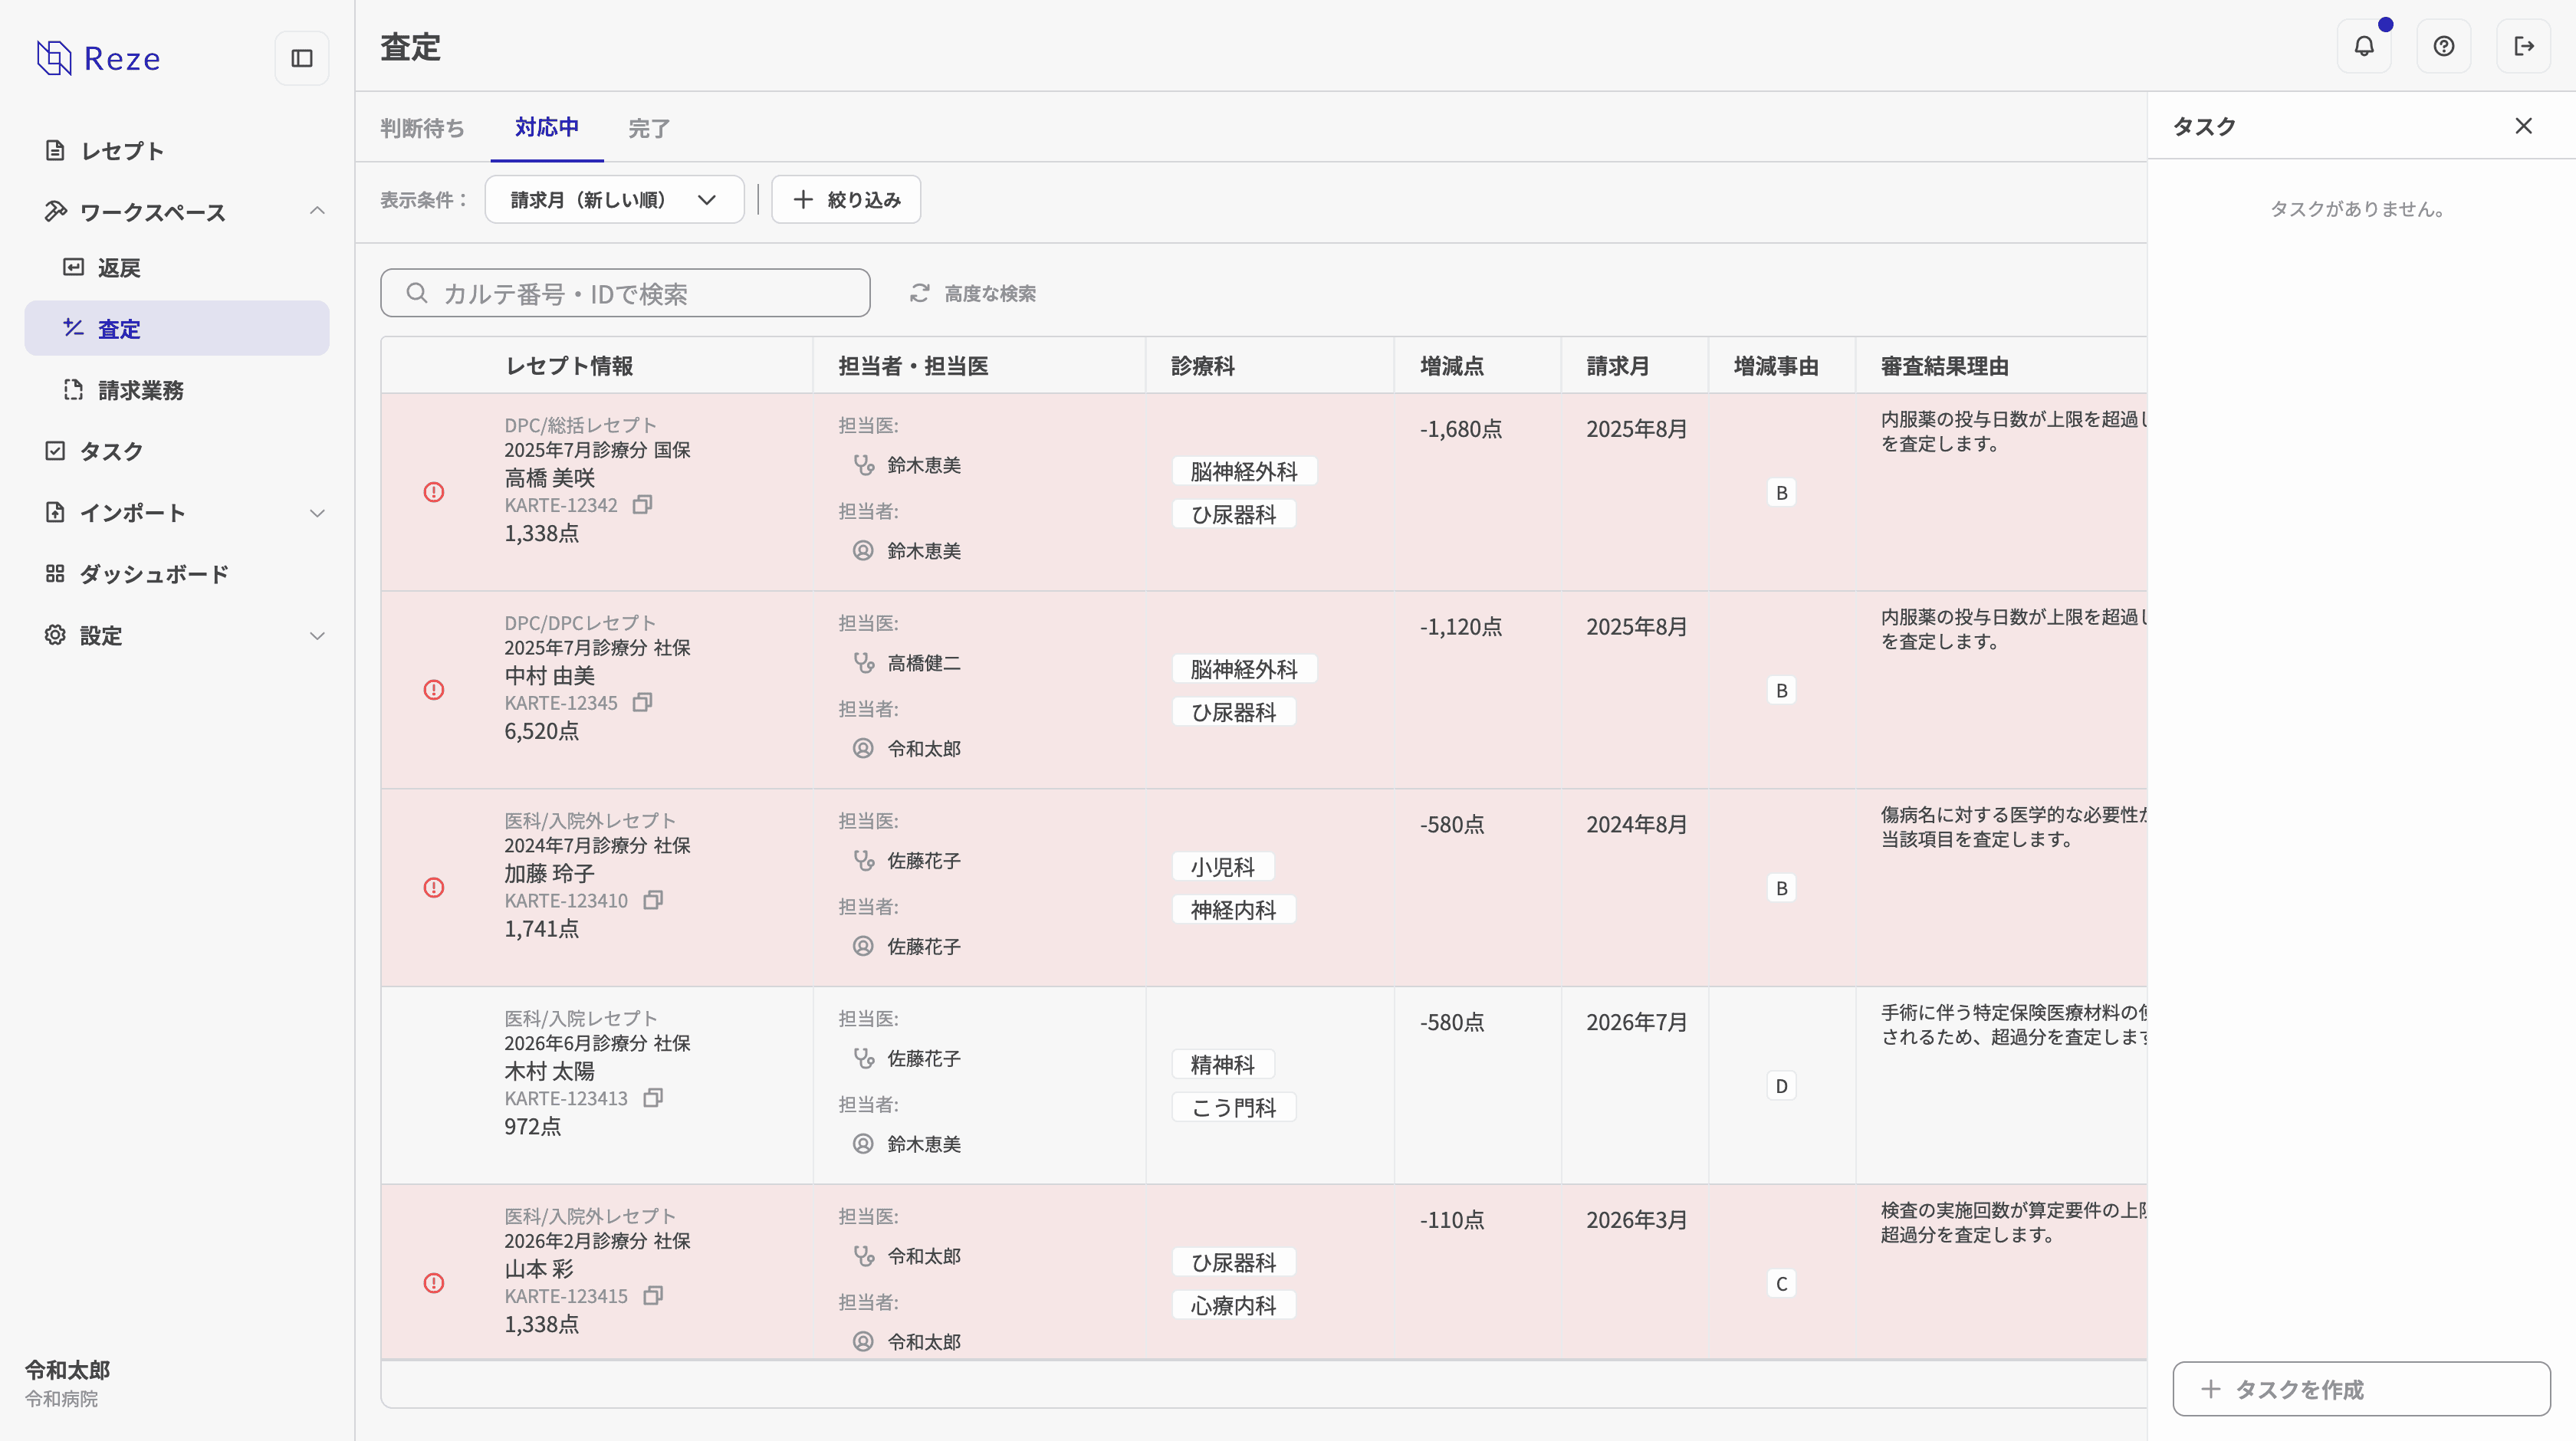
Task: Copy karte number KARTE-123413
Action: point(653,1098)
